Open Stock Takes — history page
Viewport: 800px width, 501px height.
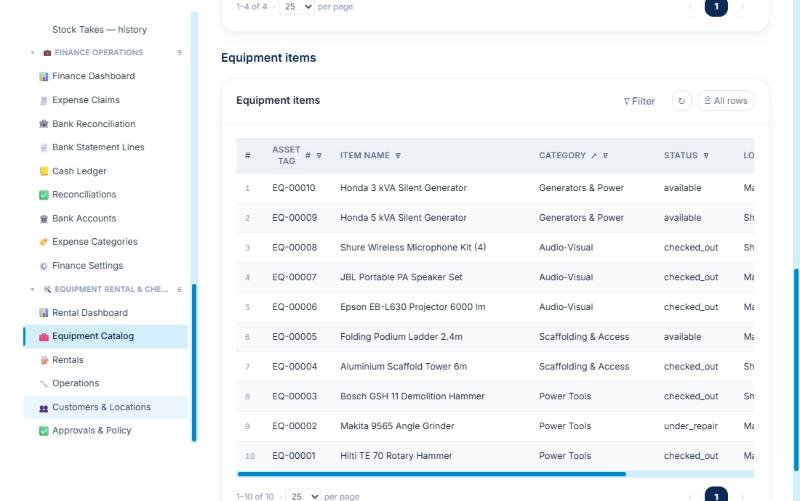click(x=99, y=30)
